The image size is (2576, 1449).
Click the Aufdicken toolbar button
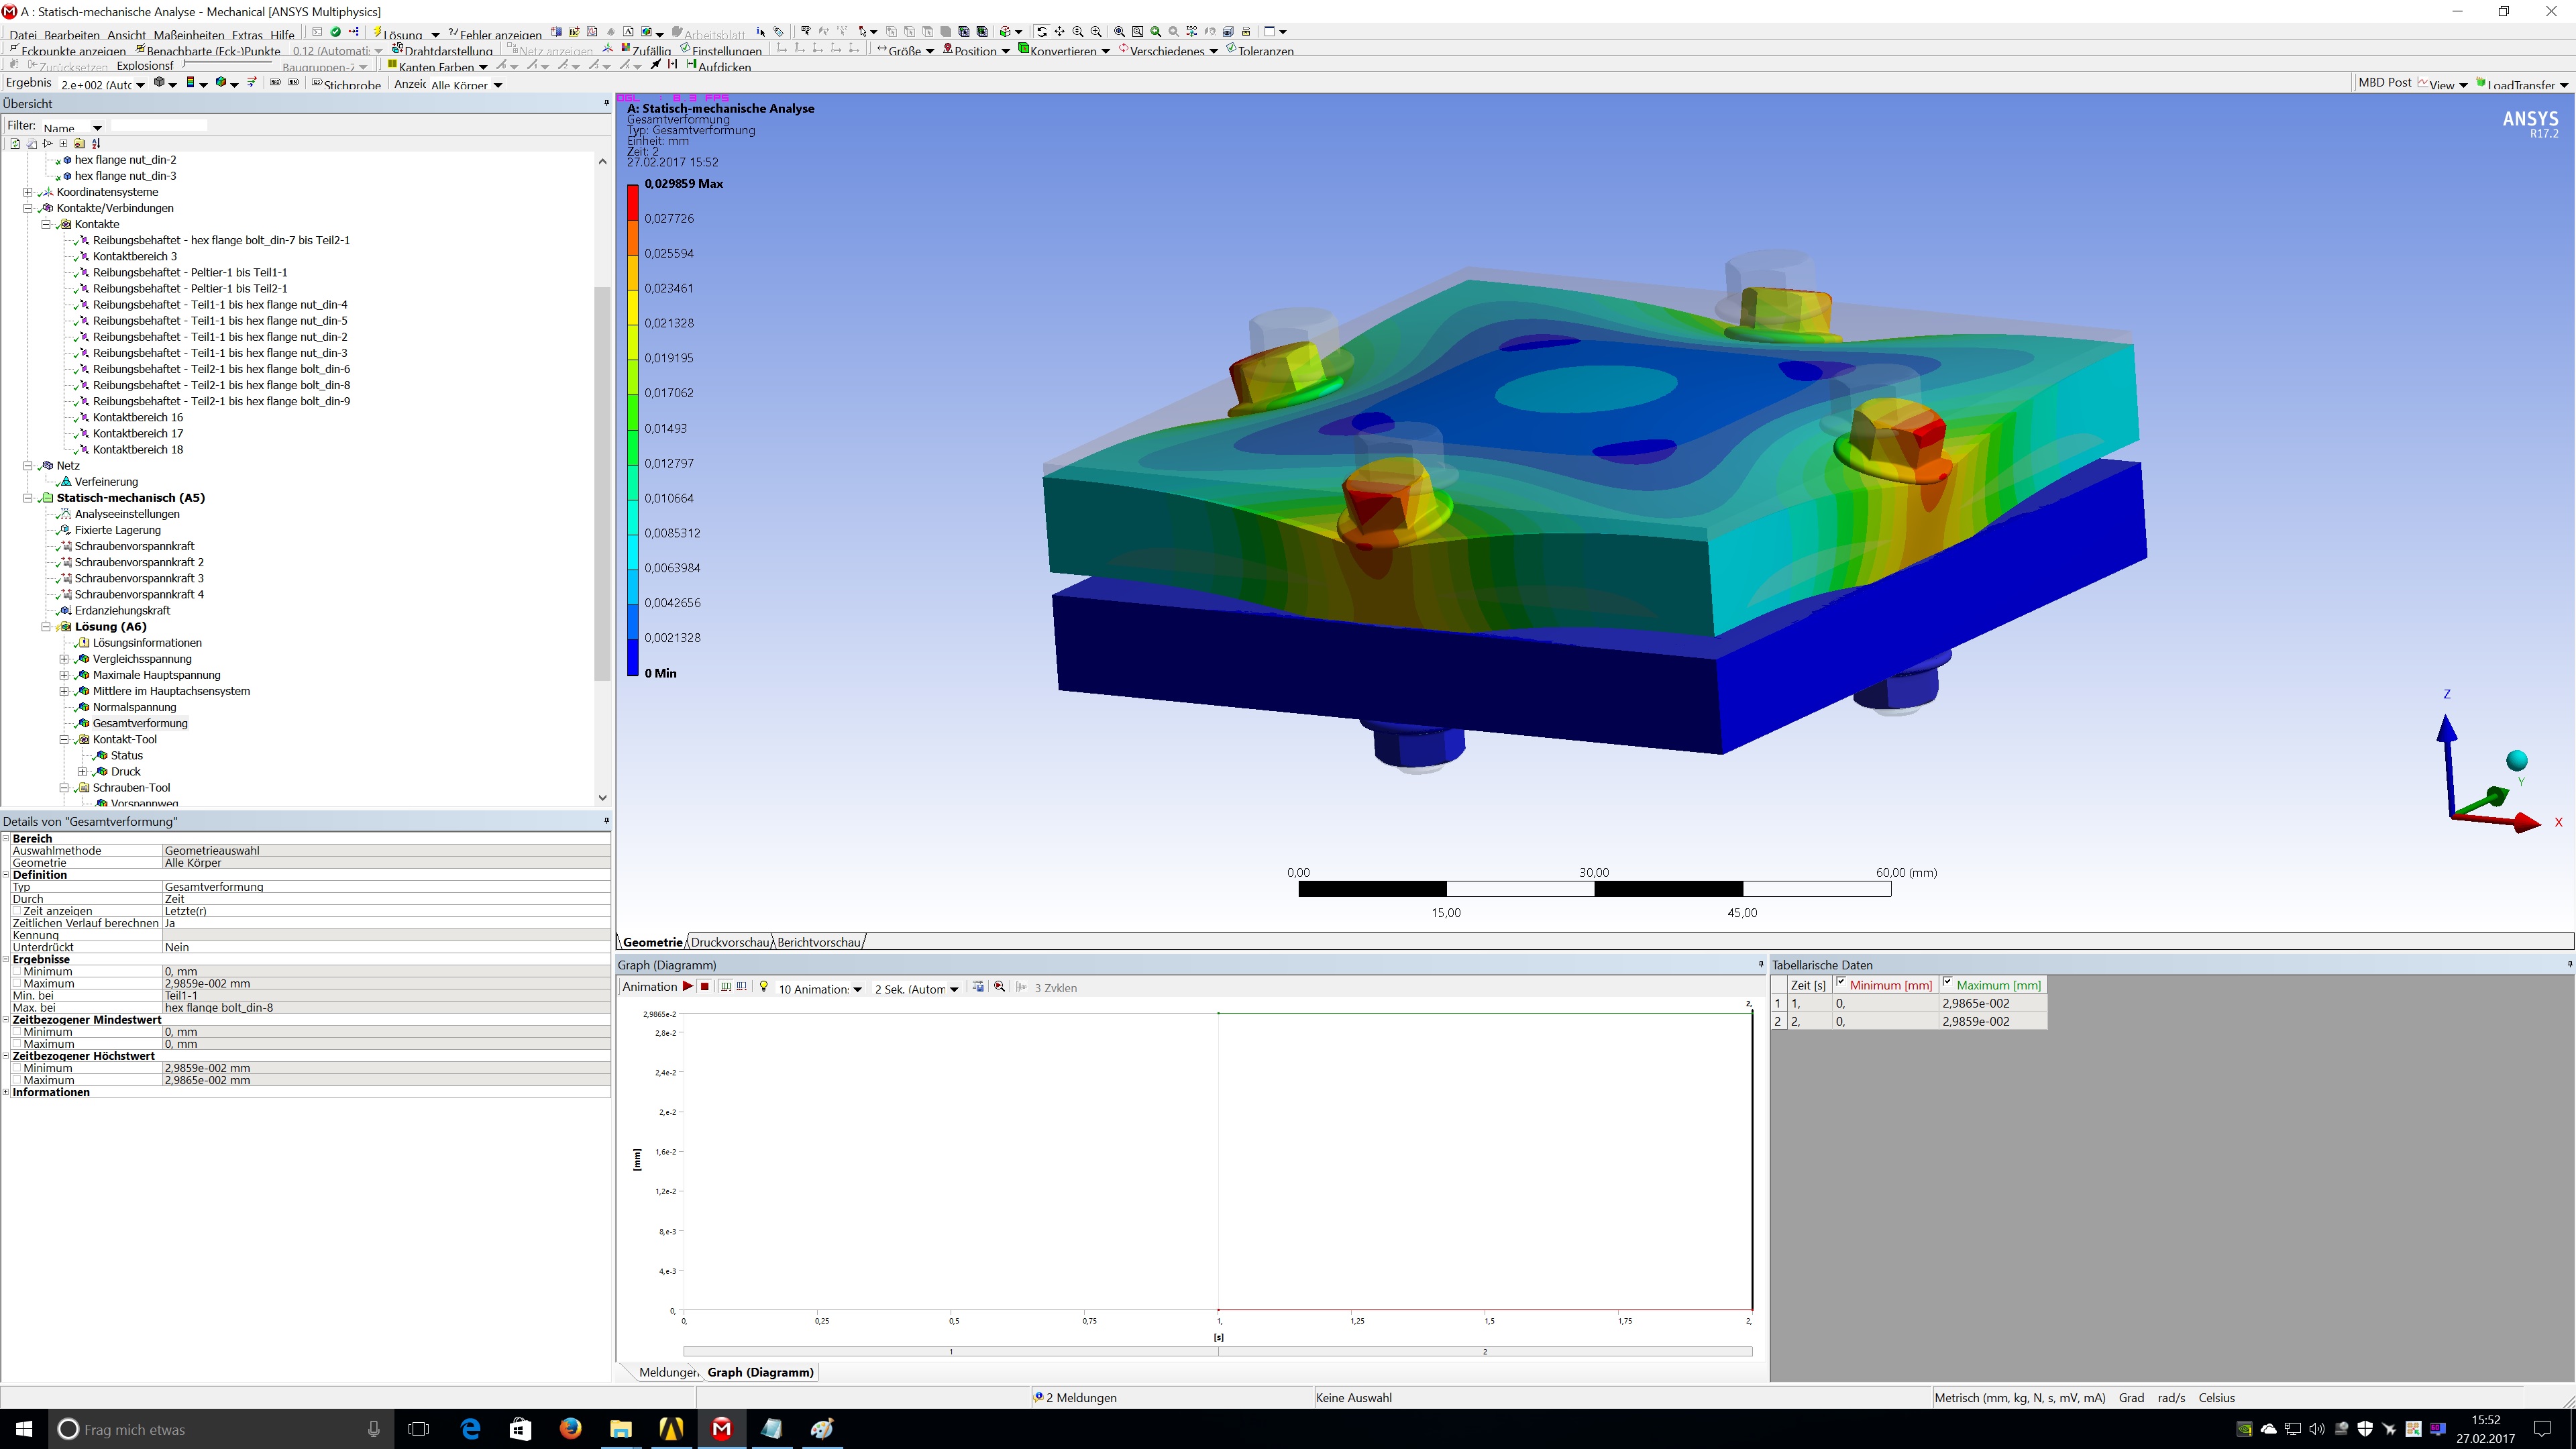719,67
